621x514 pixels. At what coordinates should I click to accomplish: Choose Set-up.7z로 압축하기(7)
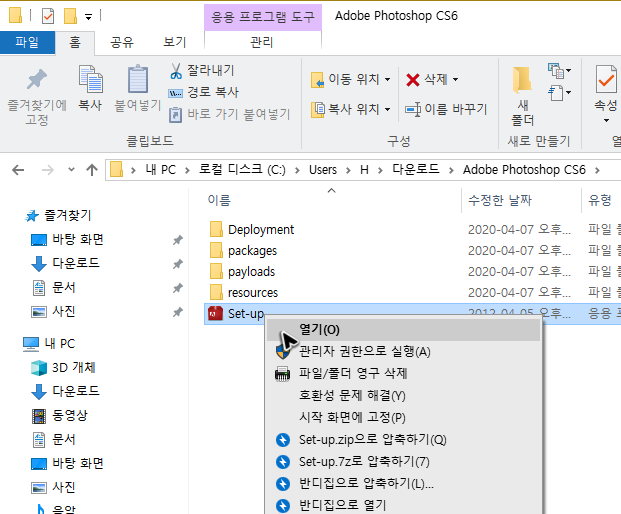pyautogui.click(x=403, y=461)
